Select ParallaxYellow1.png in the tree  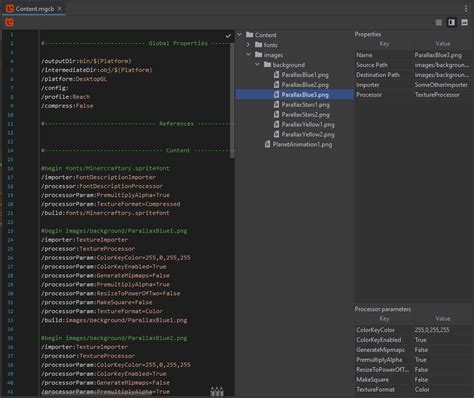coord(308,125)
